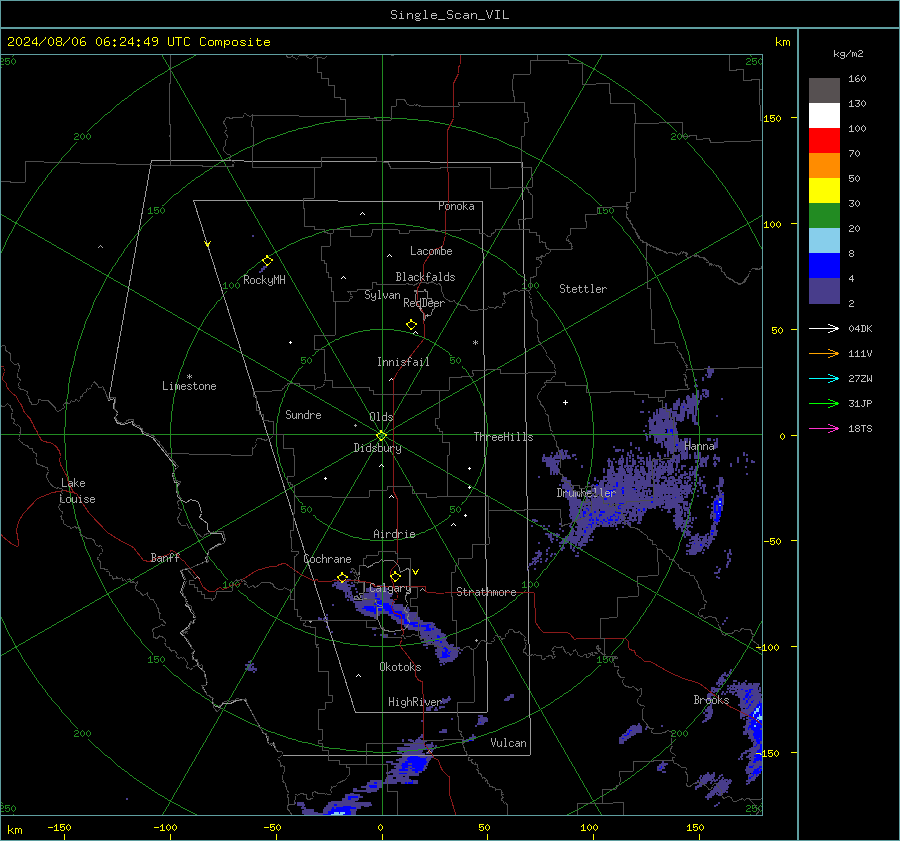Click the Drumheller label
Screen dimensions: 900x841
(x=586, y=493)
